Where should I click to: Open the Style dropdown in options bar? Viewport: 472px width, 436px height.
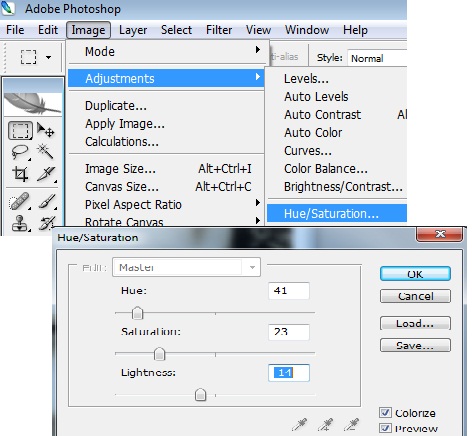click(x=377, y=59)
